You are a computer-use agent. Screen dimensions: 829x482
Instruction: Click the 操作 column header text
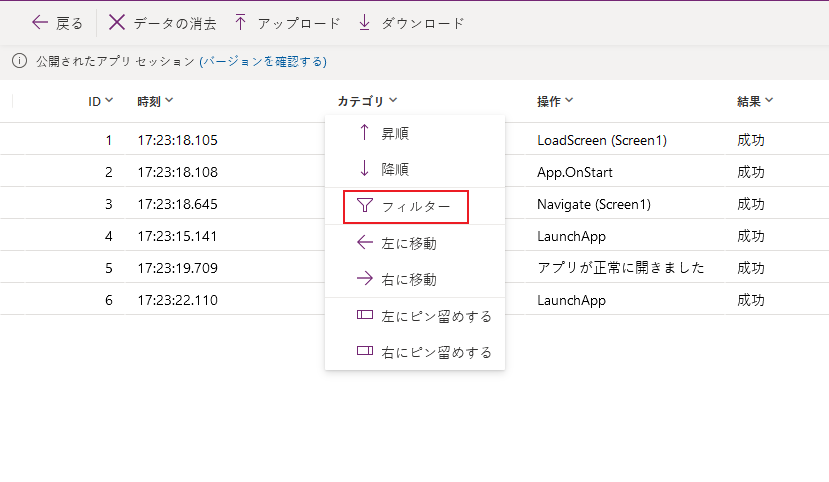[548, 101]
